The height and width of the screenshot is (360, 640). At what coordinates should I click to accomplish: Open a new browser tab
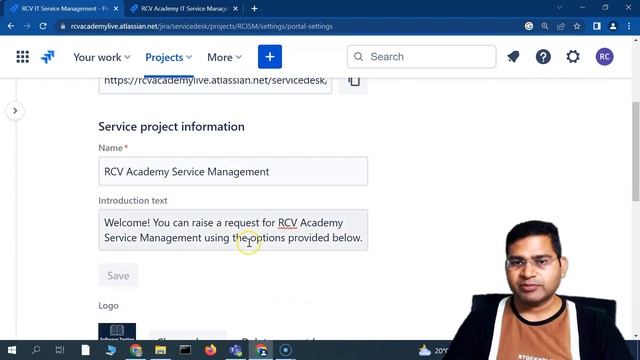point(254,9)
